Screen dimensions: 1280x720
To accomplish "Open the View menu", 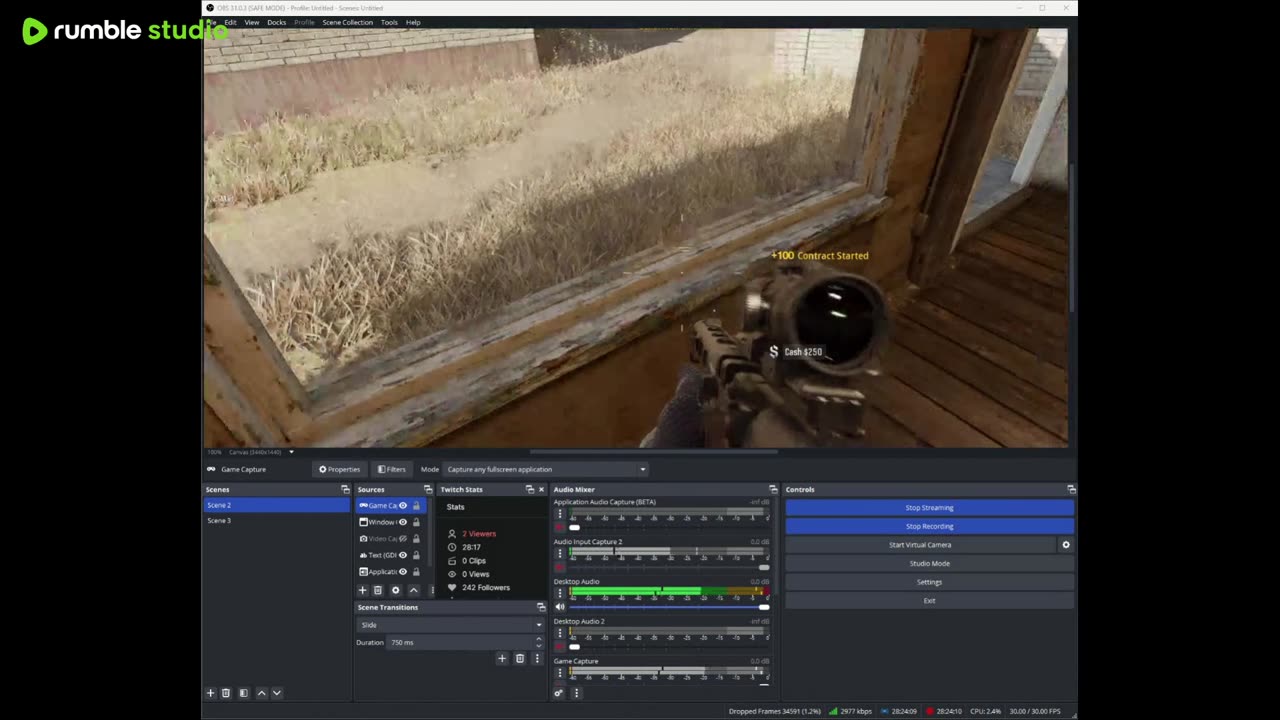I will coord(252,22).
